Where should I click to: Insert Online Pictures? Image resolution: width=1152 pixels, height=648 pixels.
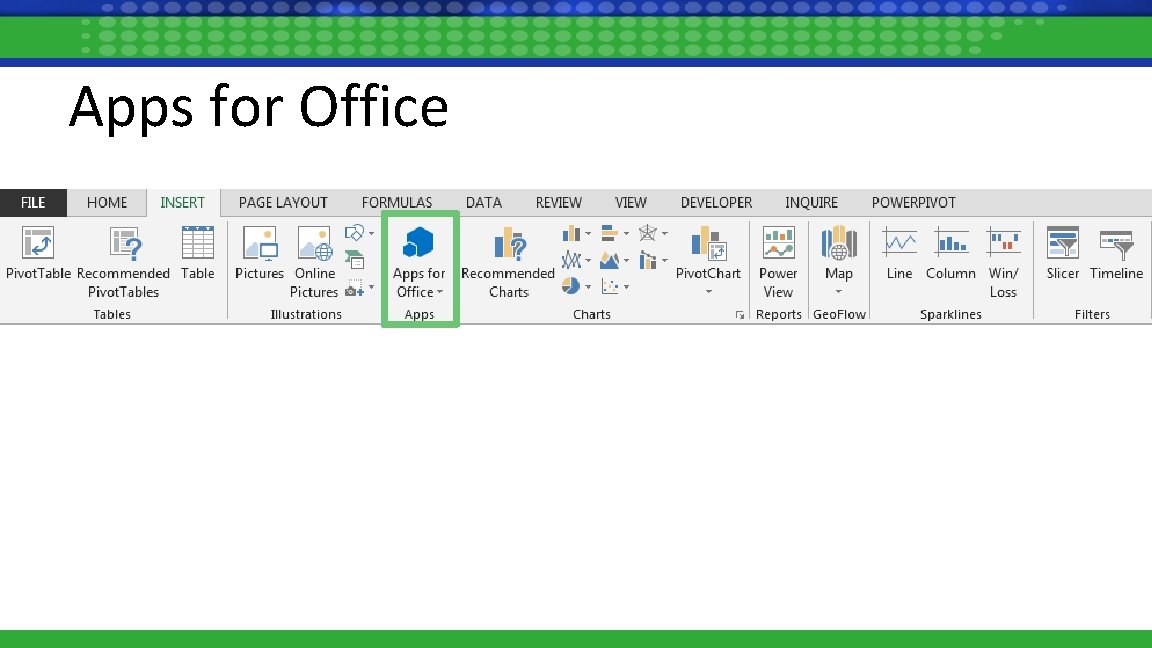click(x=314, y=262)
